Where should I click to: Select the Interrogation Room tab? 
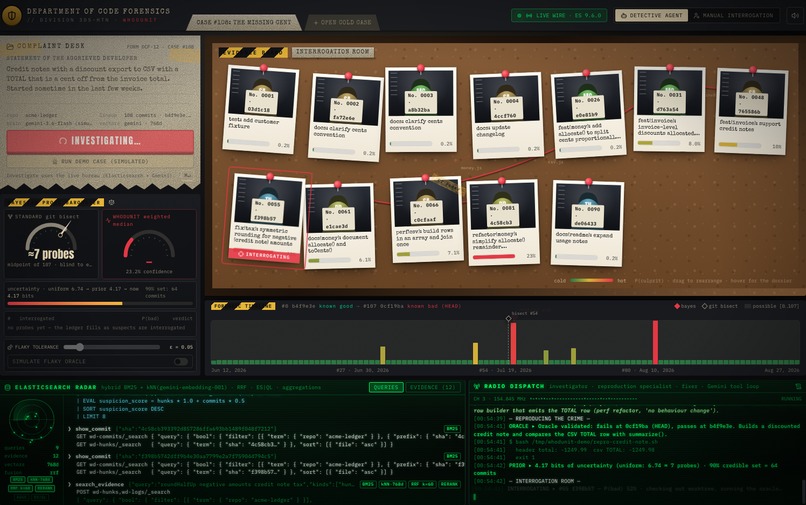click(333, 51)
